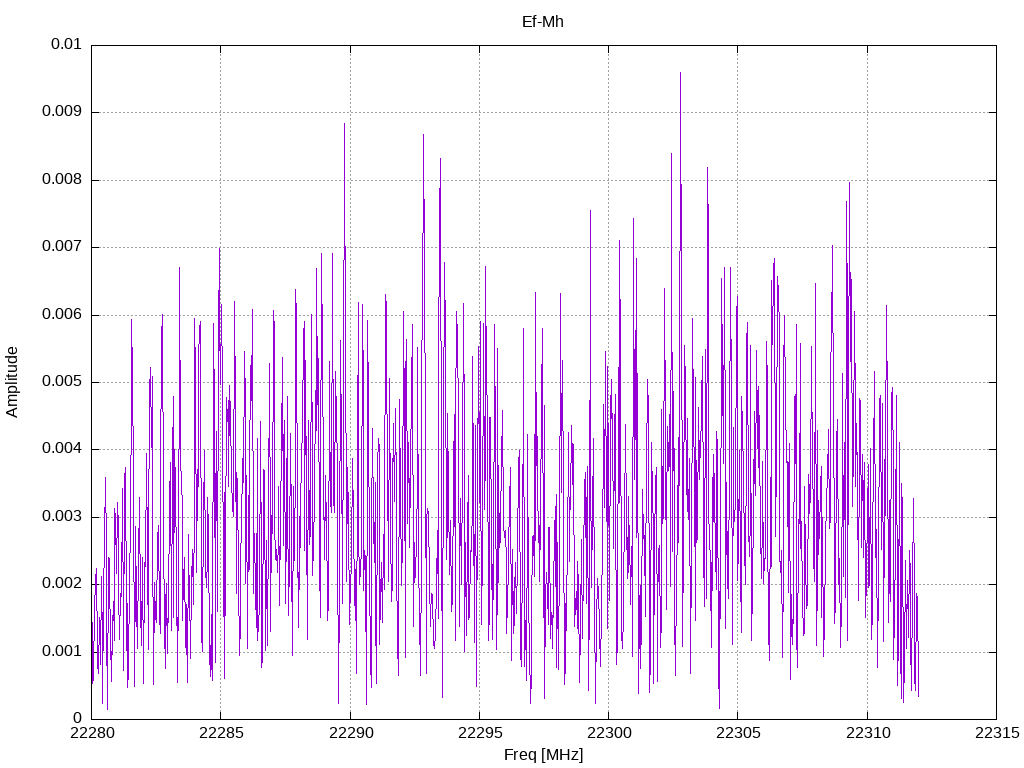Click the 0.005 y-axis tick label
The image size is (1024, 768).
62,382
